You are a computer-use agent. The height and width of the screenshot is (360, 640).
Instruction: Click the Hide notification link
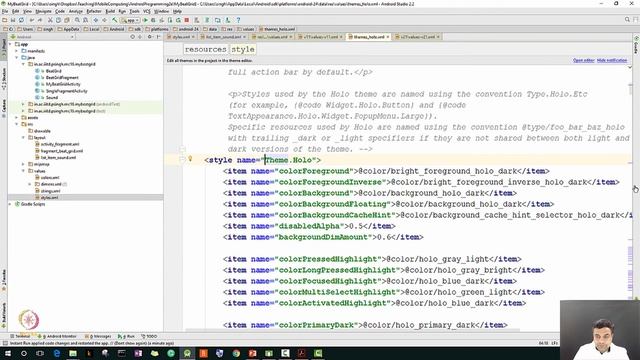(x=612, y=60)
